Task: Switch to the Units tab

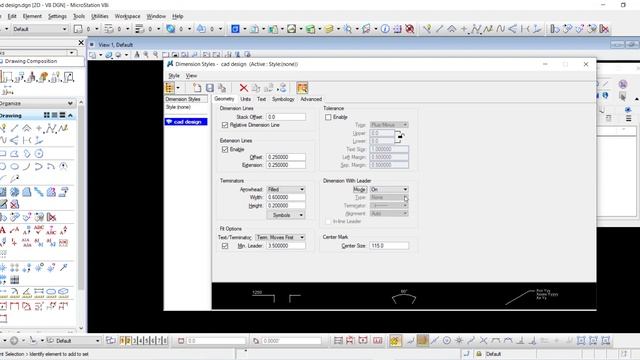Action: point(245,99)
